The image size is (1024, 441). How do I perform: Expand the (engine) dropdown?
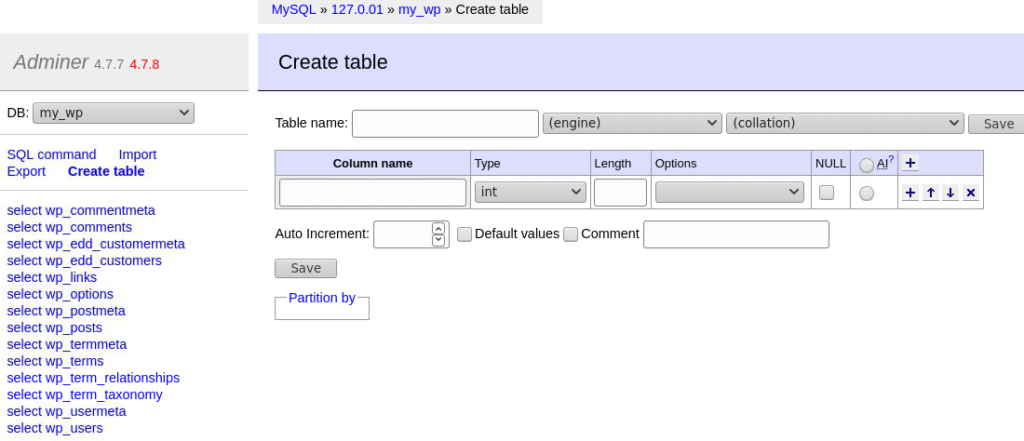[x=631, y=123]
